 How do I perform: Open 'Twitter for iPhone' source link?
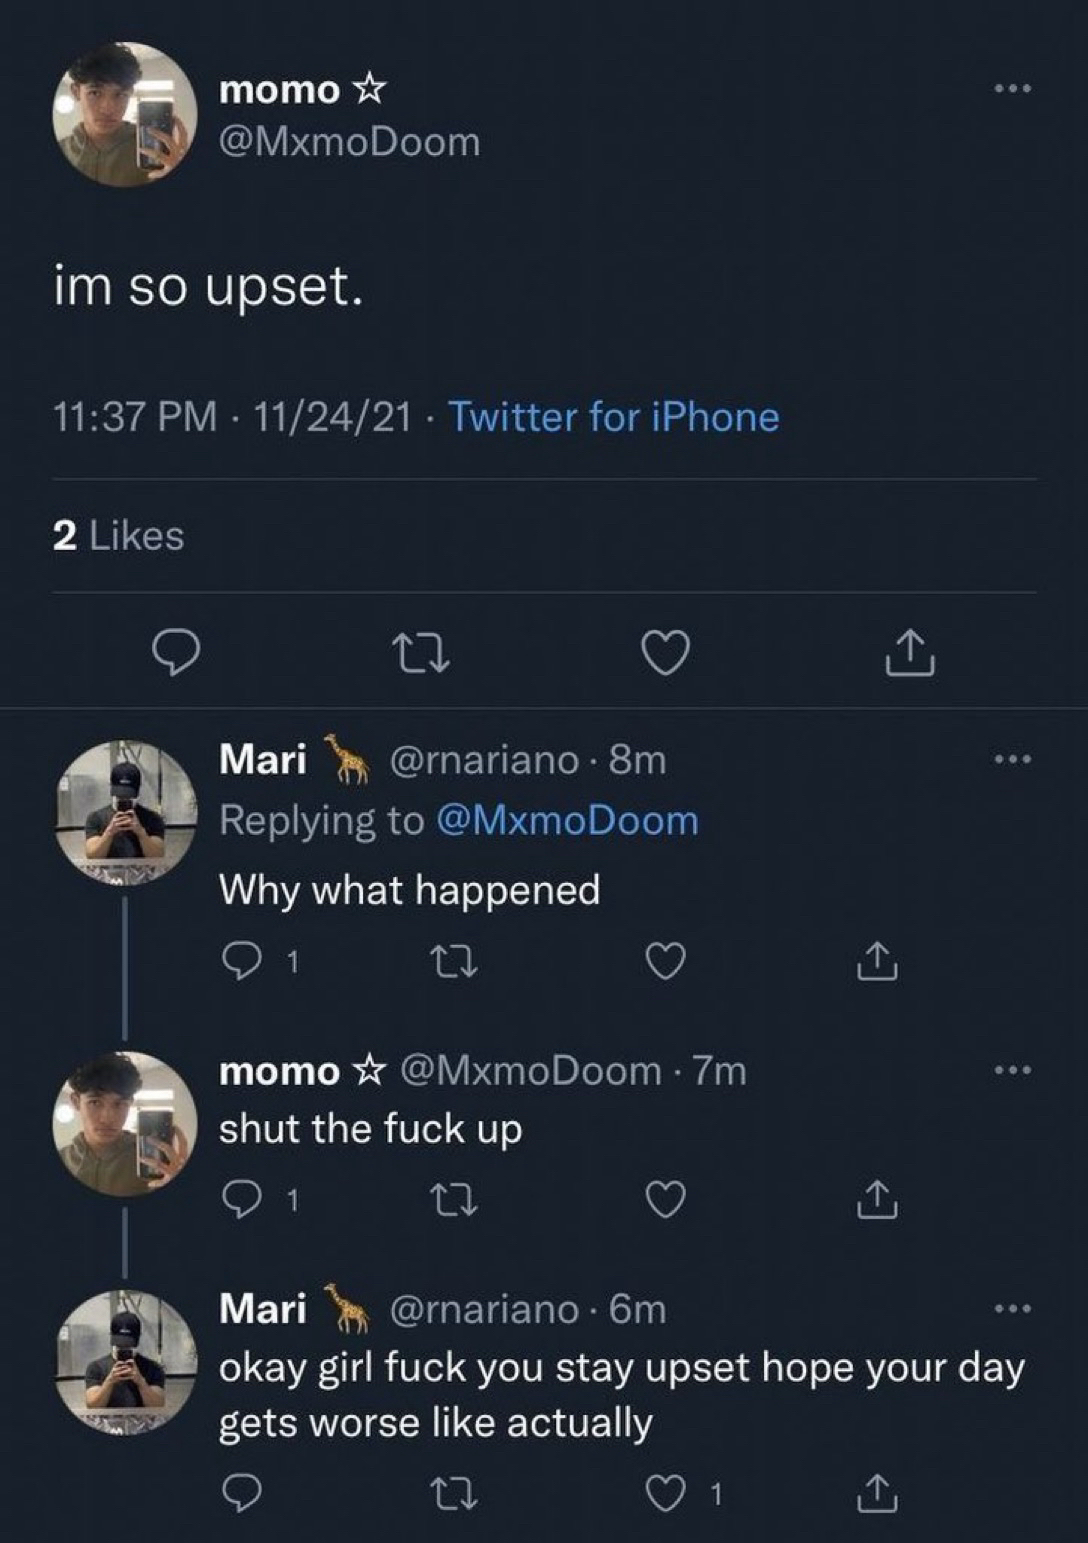[x=613, y=417]
